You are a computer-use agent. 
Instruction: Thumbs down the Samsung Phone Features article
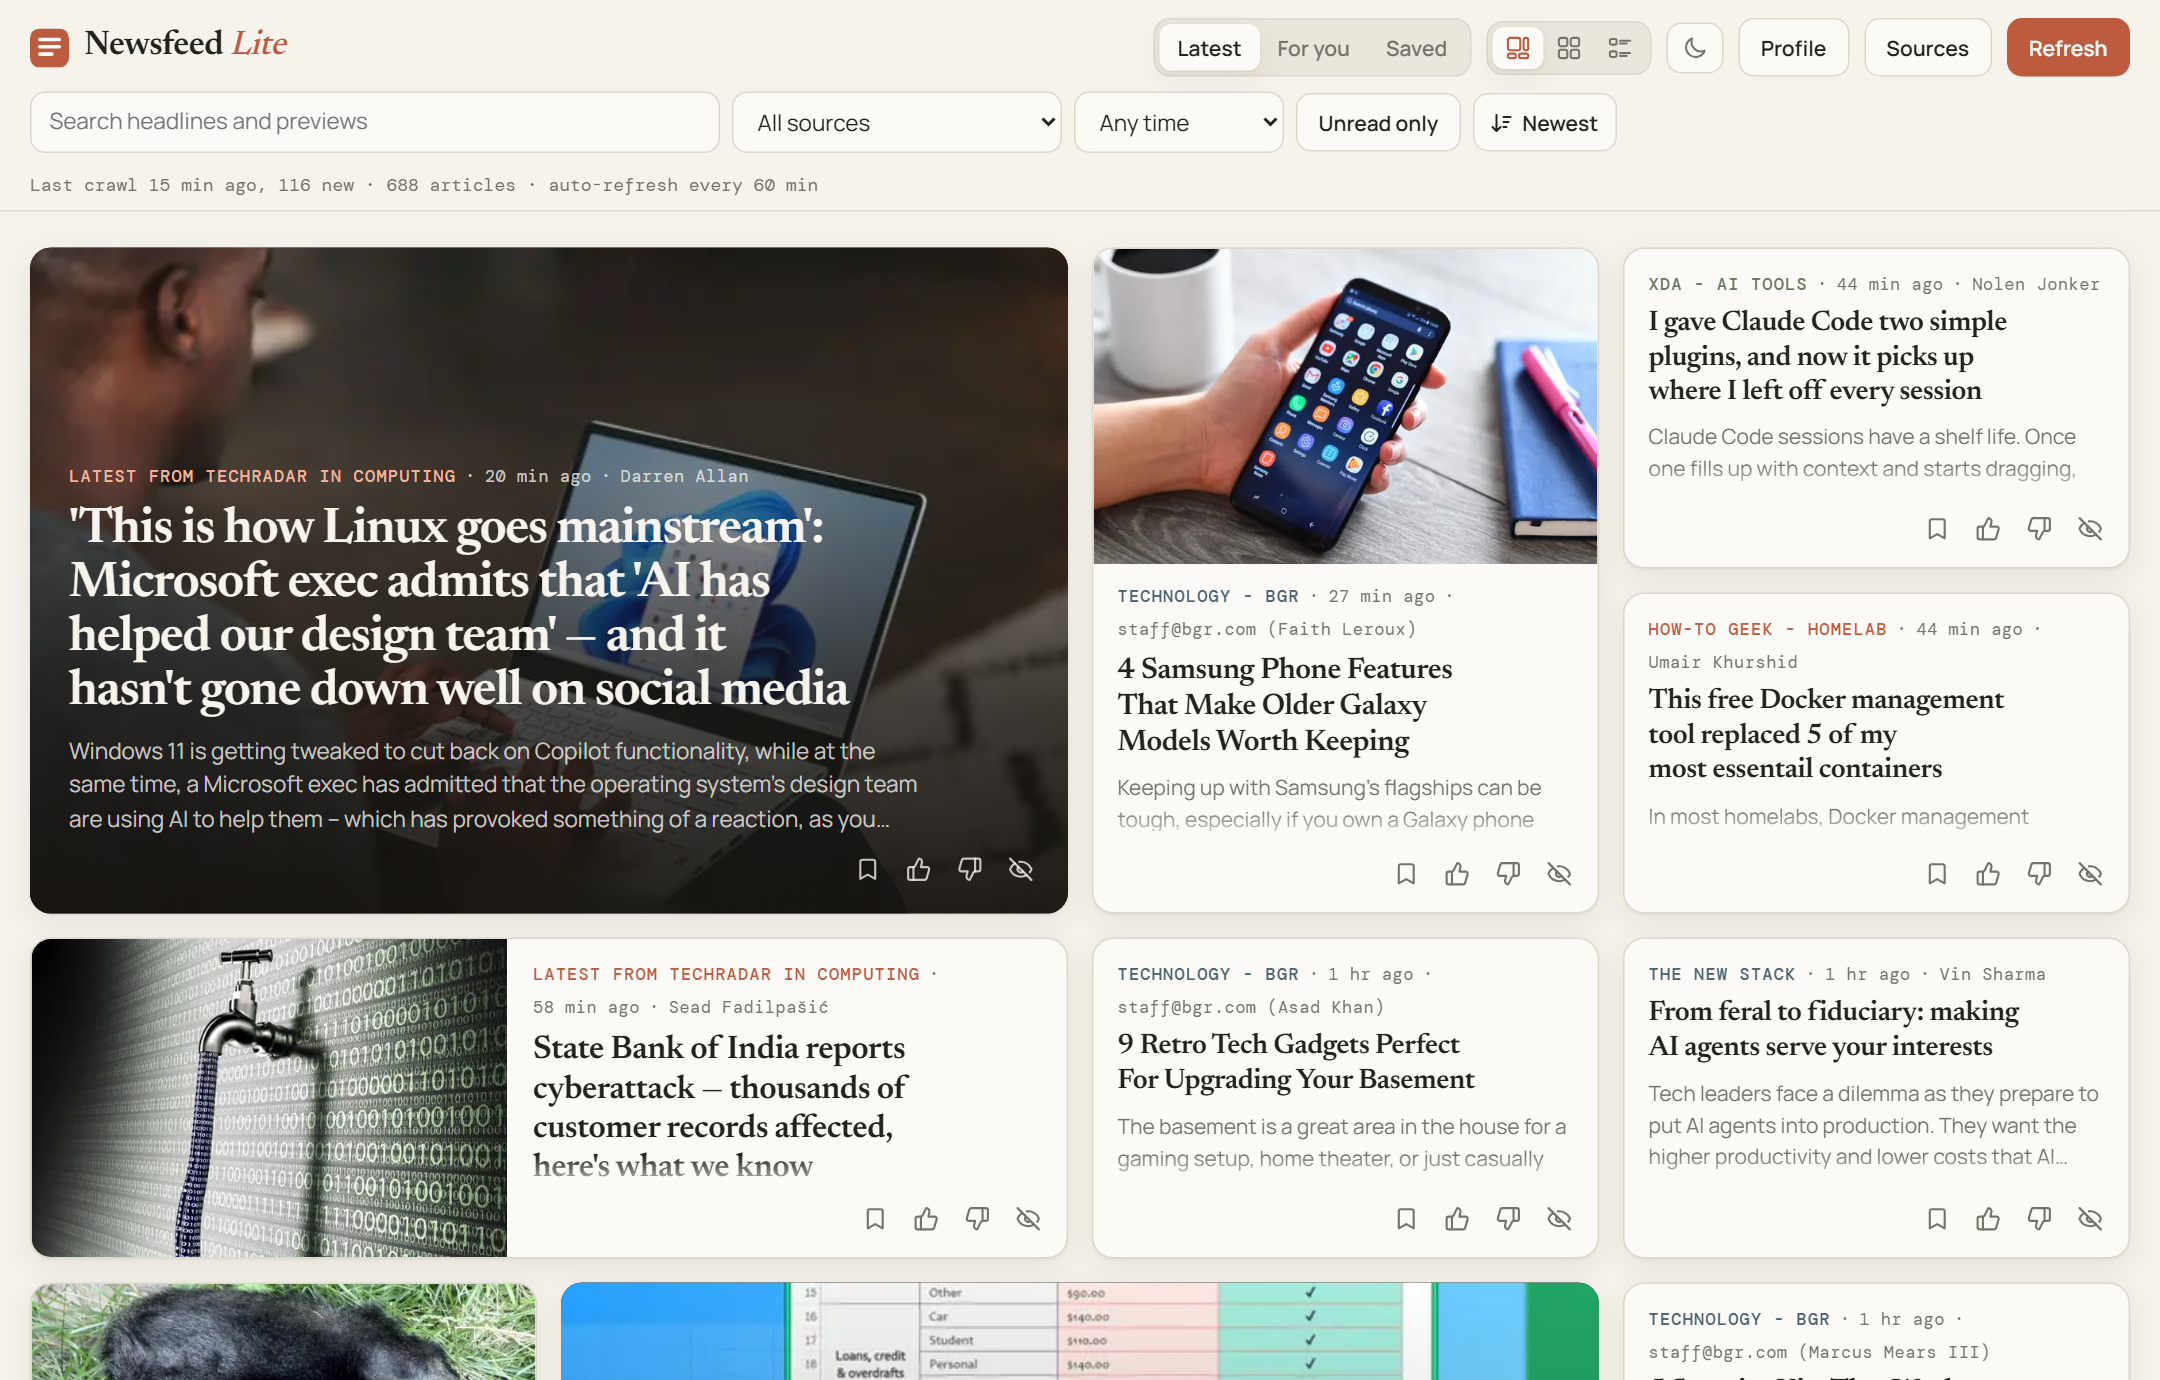pos(1508,875)
